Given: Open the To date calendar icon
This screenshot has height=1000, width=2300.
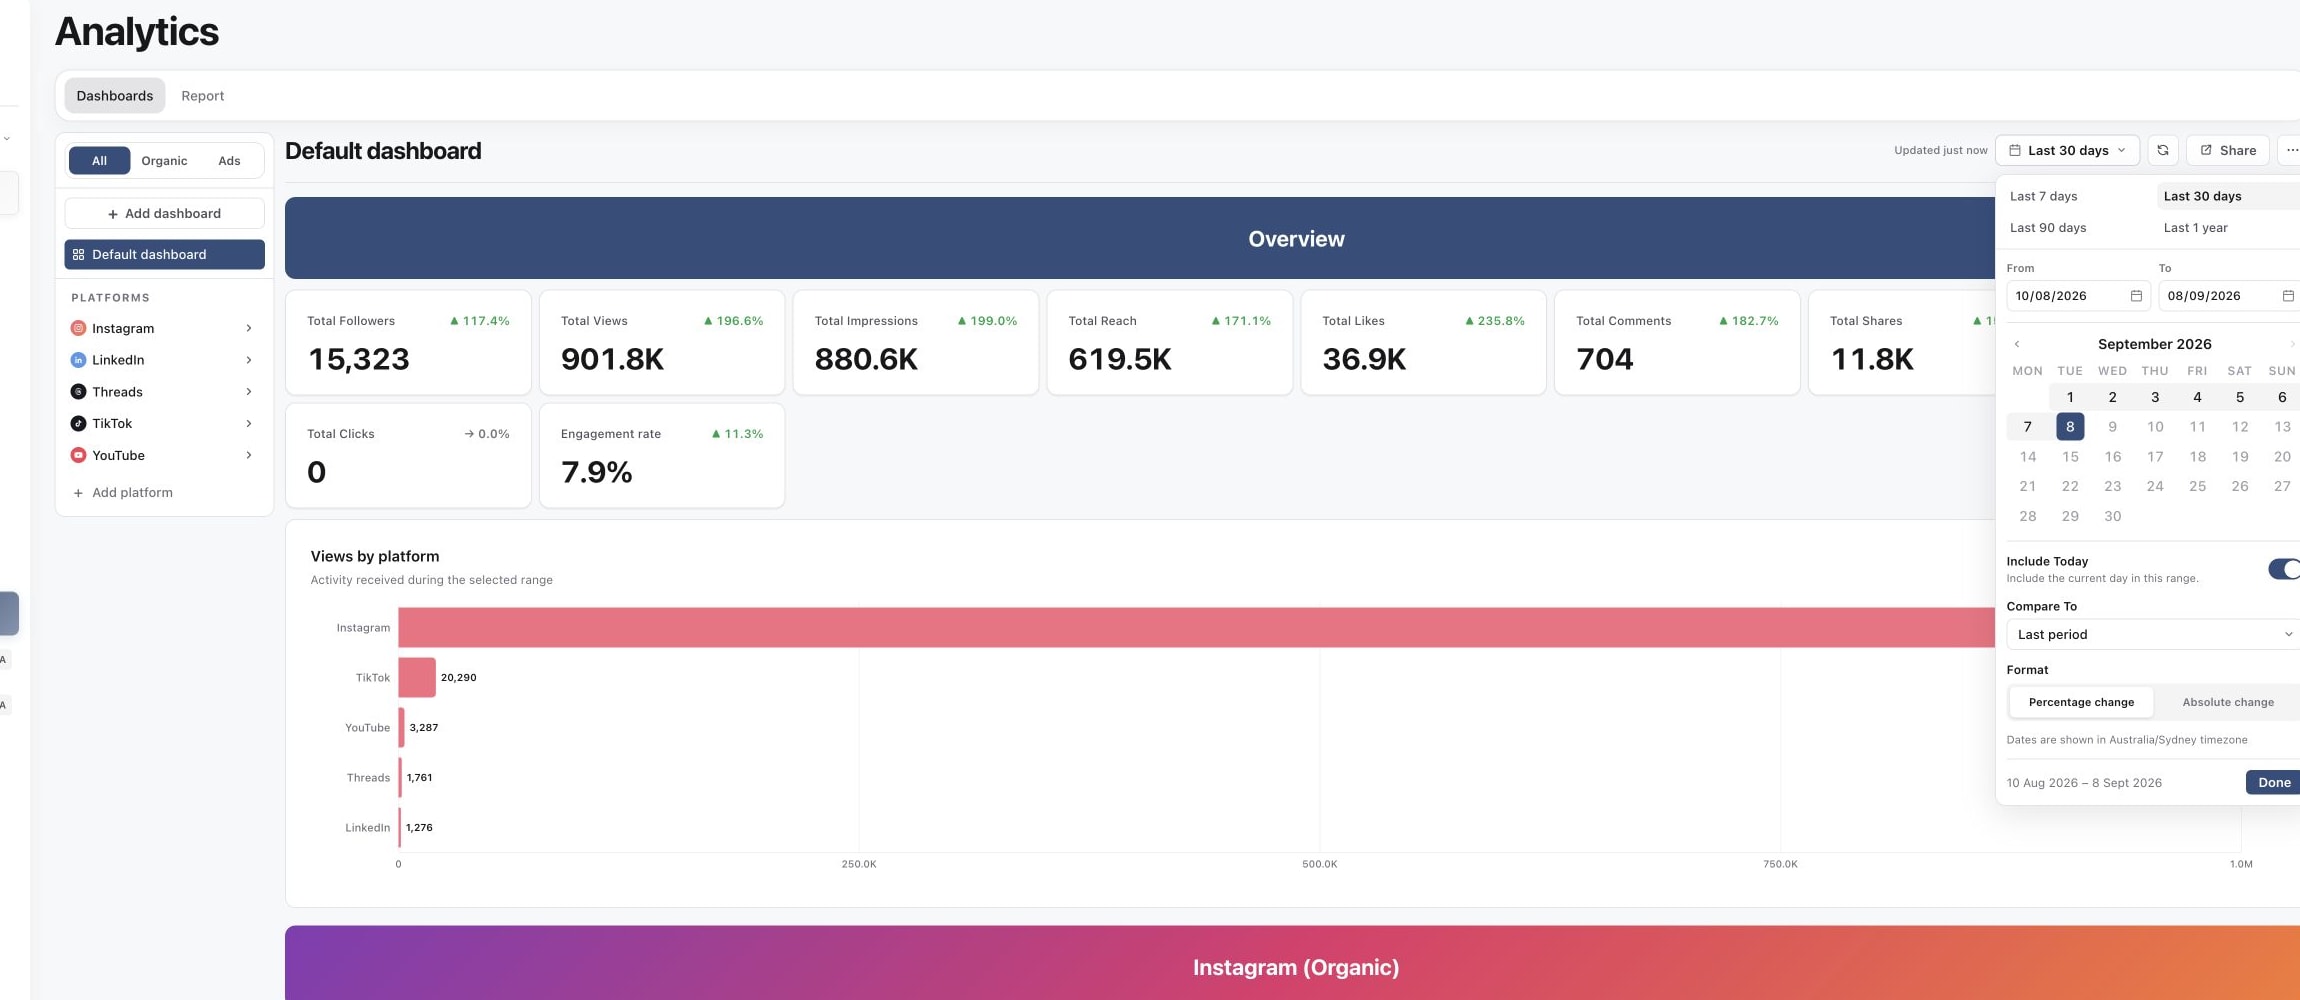Looking at the screenshot, I should click(2288, 296).
